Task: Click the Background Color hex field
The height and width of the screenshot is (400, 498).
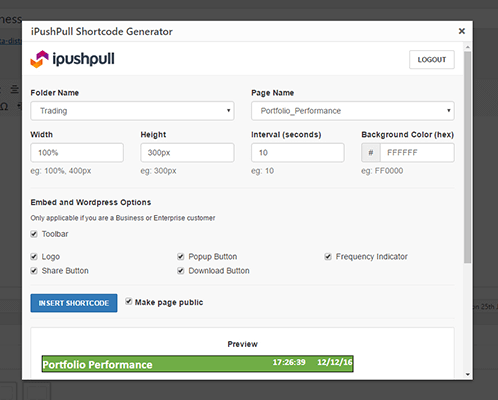Action: pyautogui.click(x=417, y=153)
